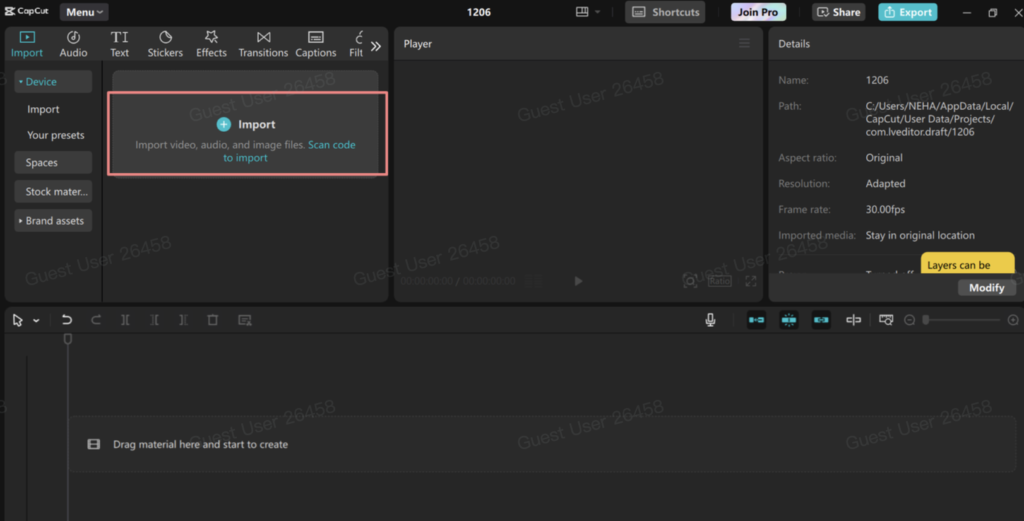Open Stock materials in sidebar
This screenshot has width=1024, height=521.
click(53, 191)
